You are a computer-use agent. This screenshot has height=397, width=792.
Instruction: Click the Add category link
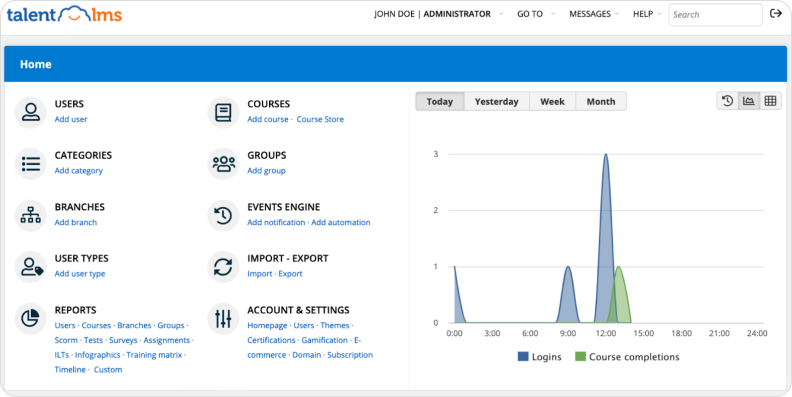point(78,171)
